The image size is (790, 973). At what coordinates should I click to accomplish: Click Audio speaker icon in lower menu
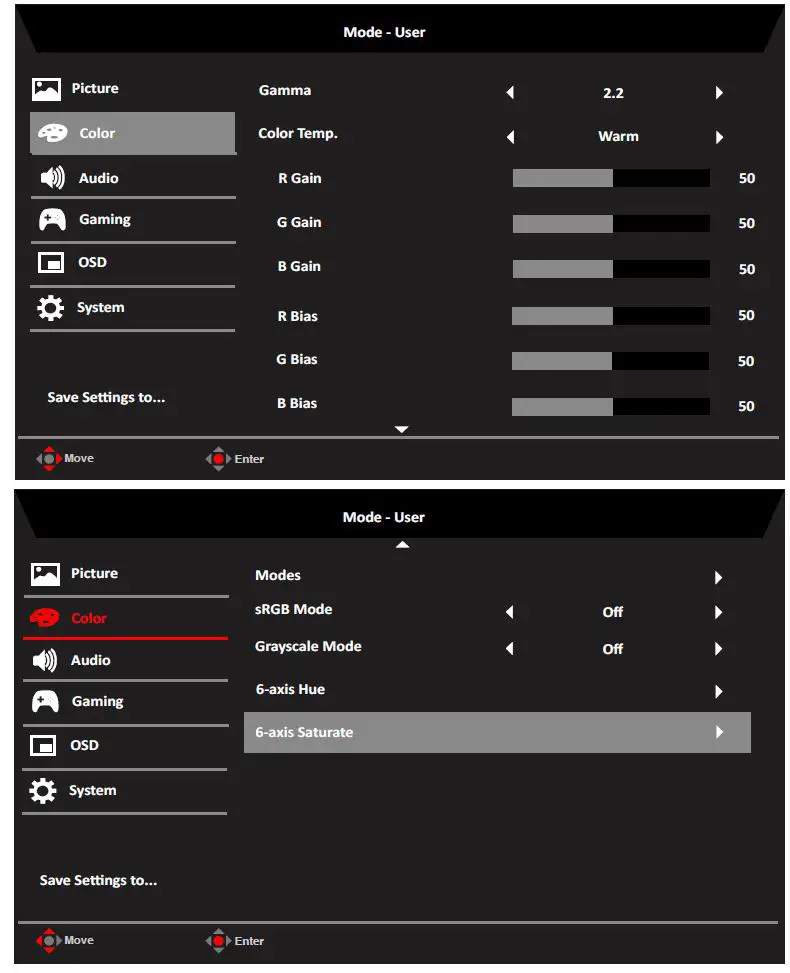tap(45, 660)
